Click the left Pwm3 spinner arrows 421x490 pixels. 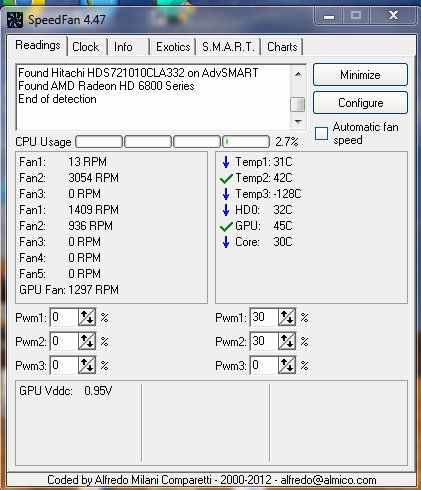pyautogui.click(x=87, y=365)
